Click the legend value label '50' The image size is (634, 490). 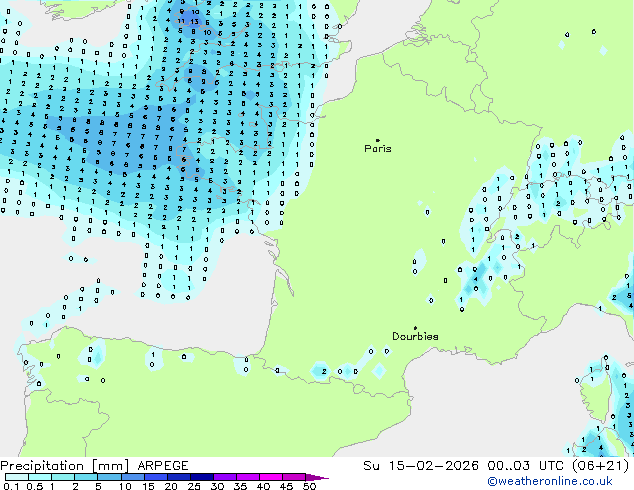click(310, 486)
